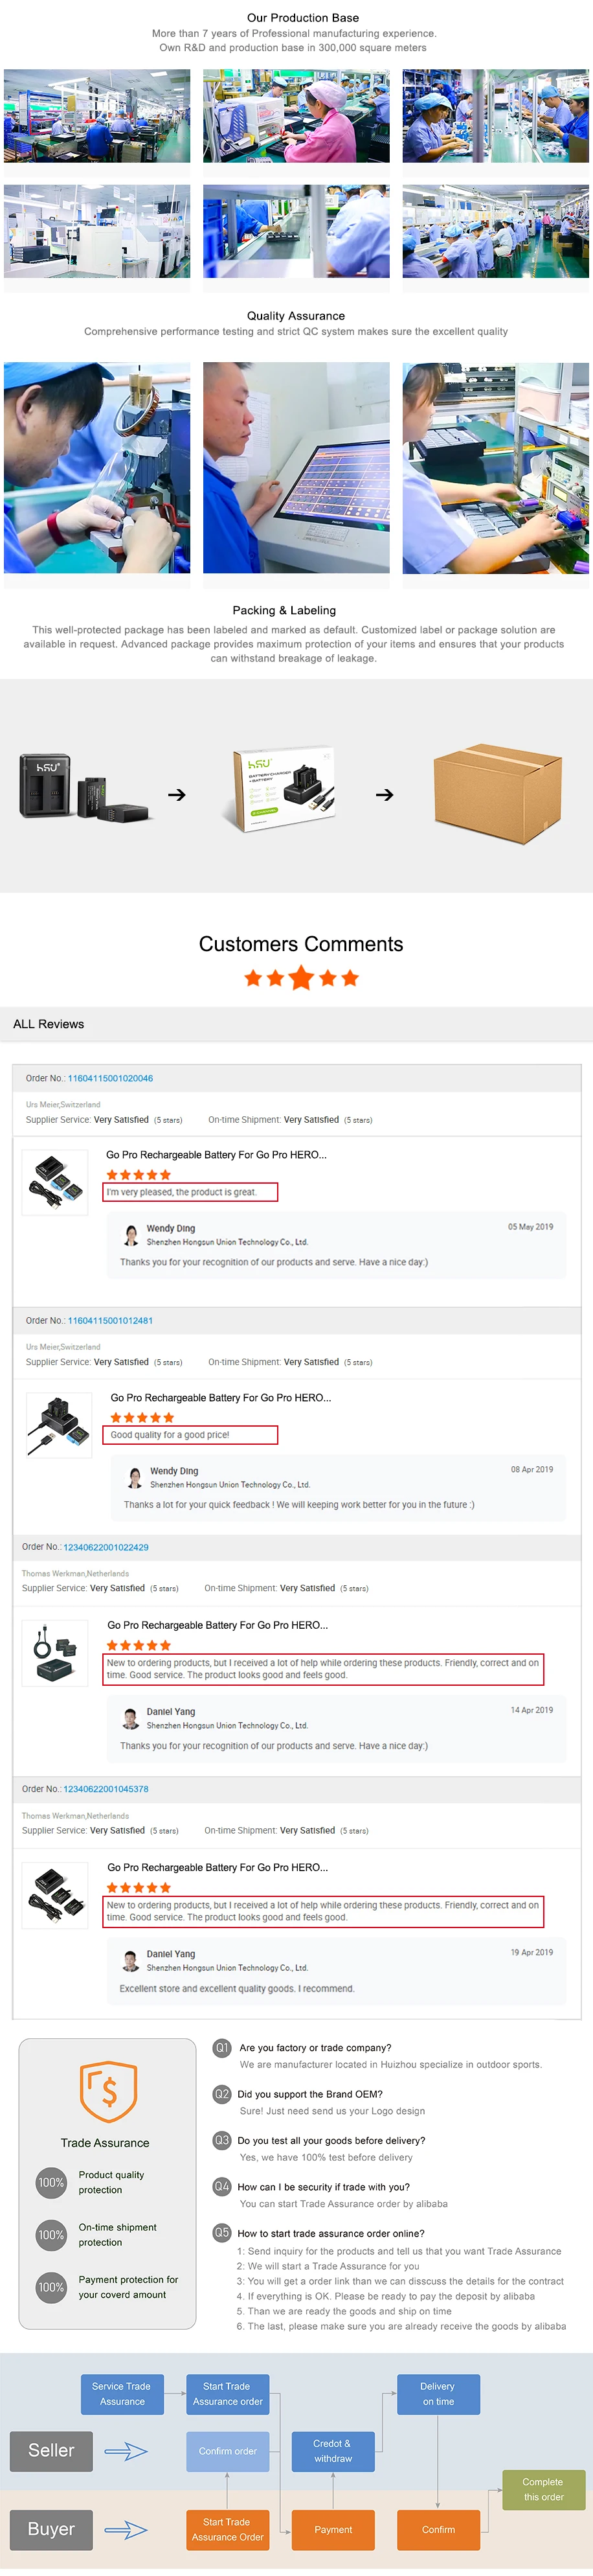This screenshot has width=593, height=2576.
Task: Click the Trade Assurance shield icon
Action: point(108,2090)
